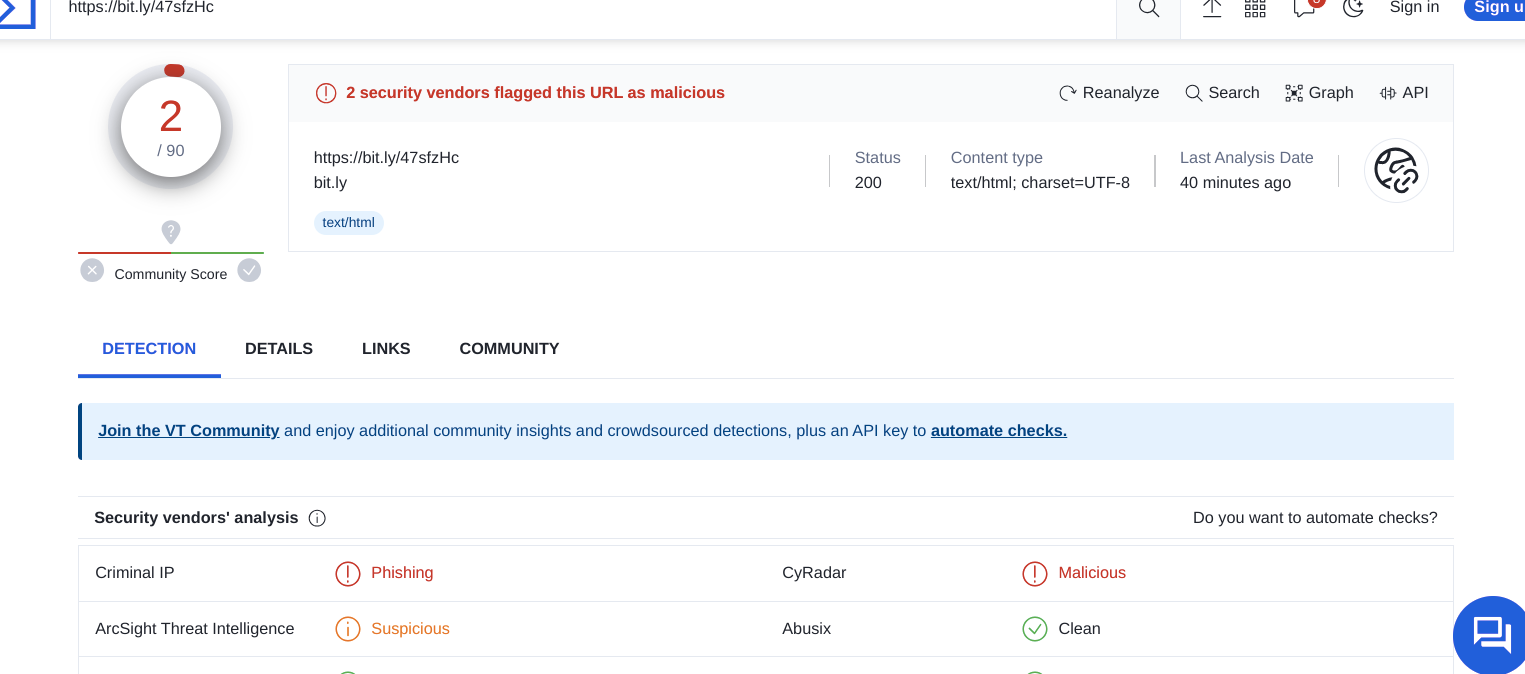Click the Status 200 value

click(868, 183)
